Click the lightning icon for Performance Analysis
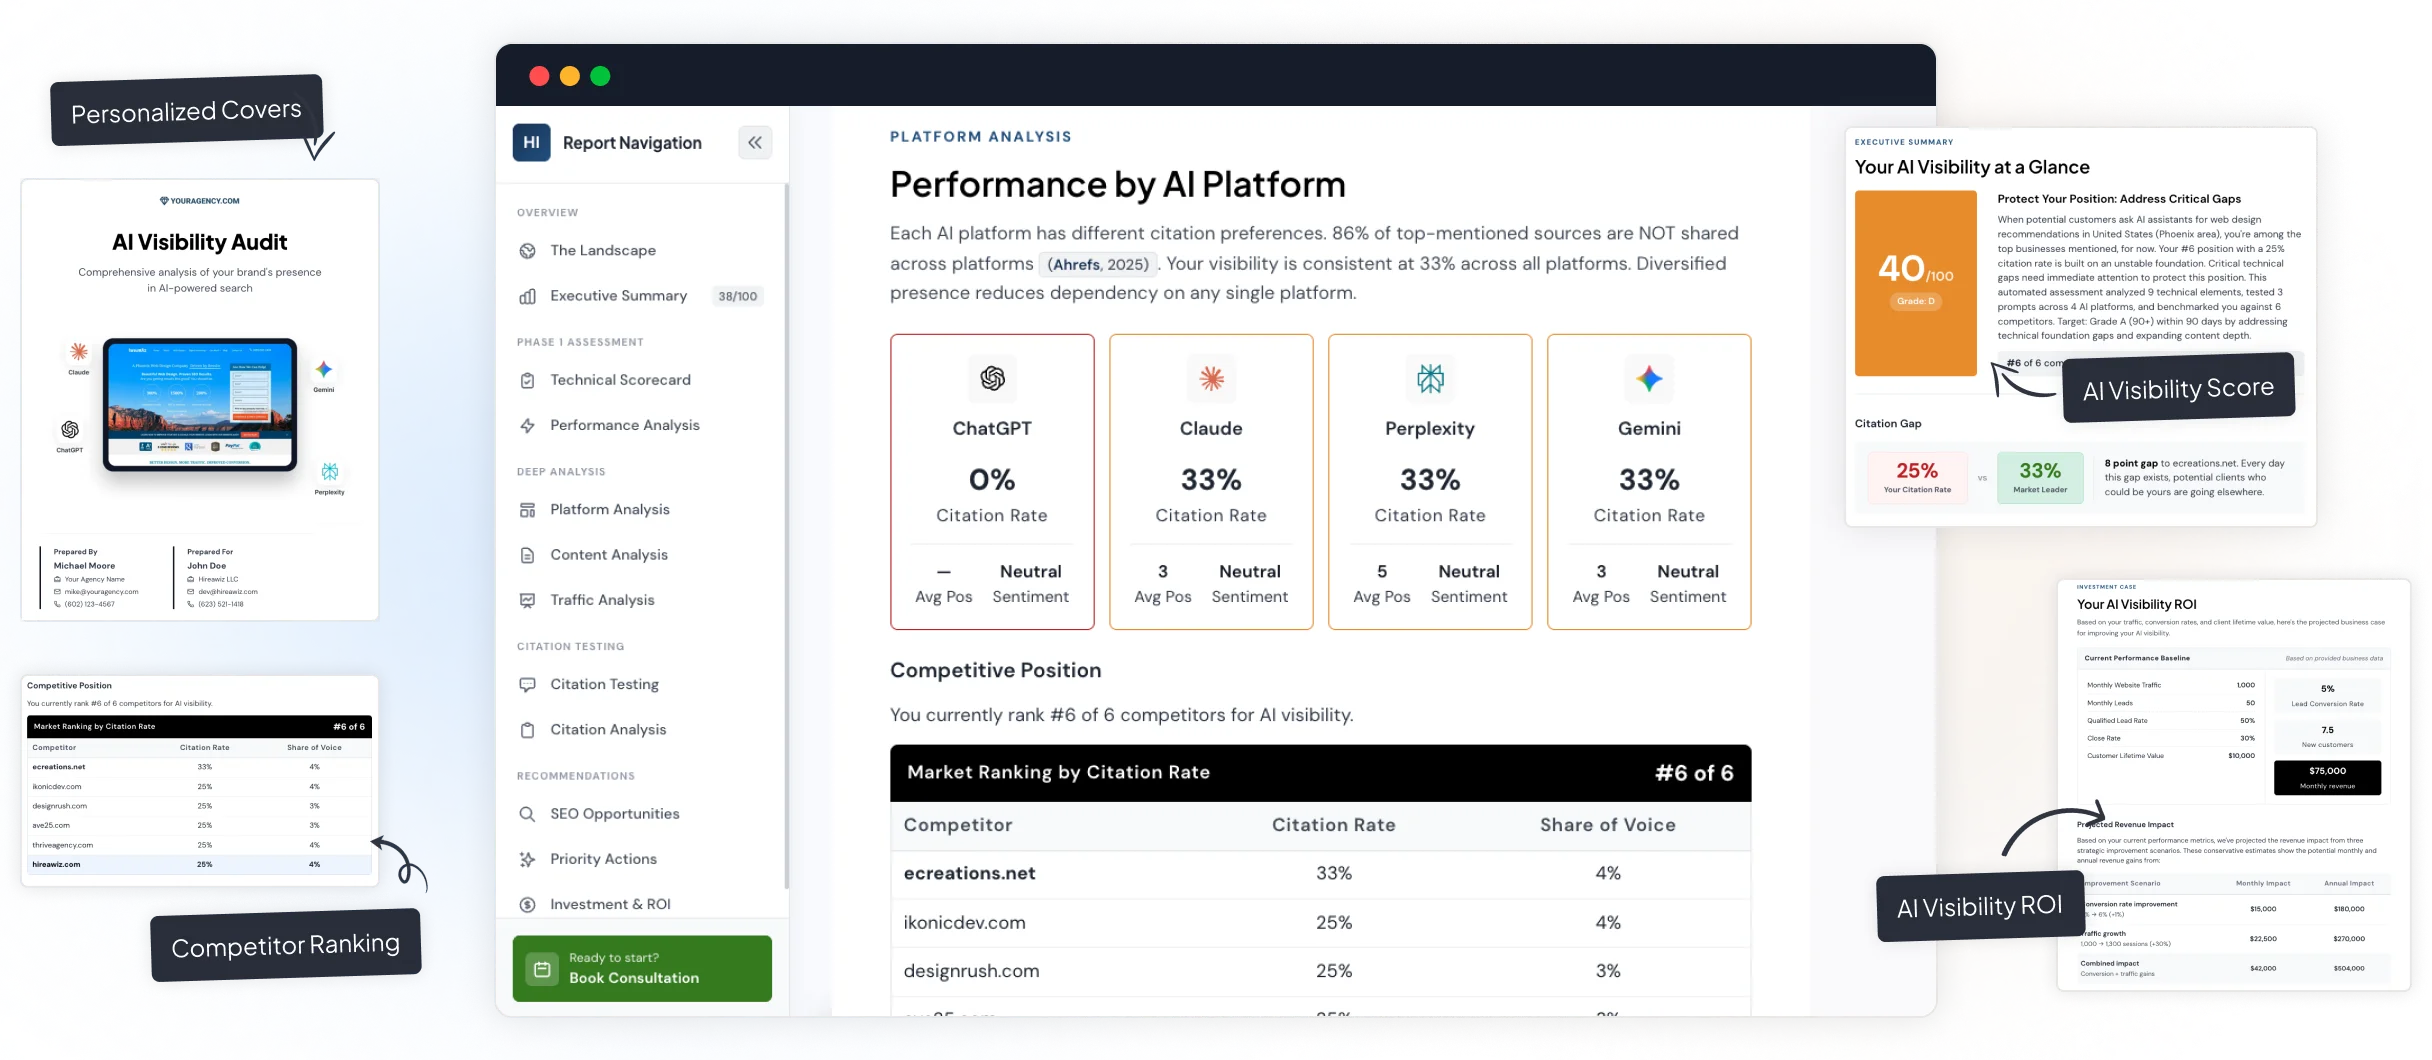Image resolution: width=2432 pixels, height=1060 pixels. (527, 425)
